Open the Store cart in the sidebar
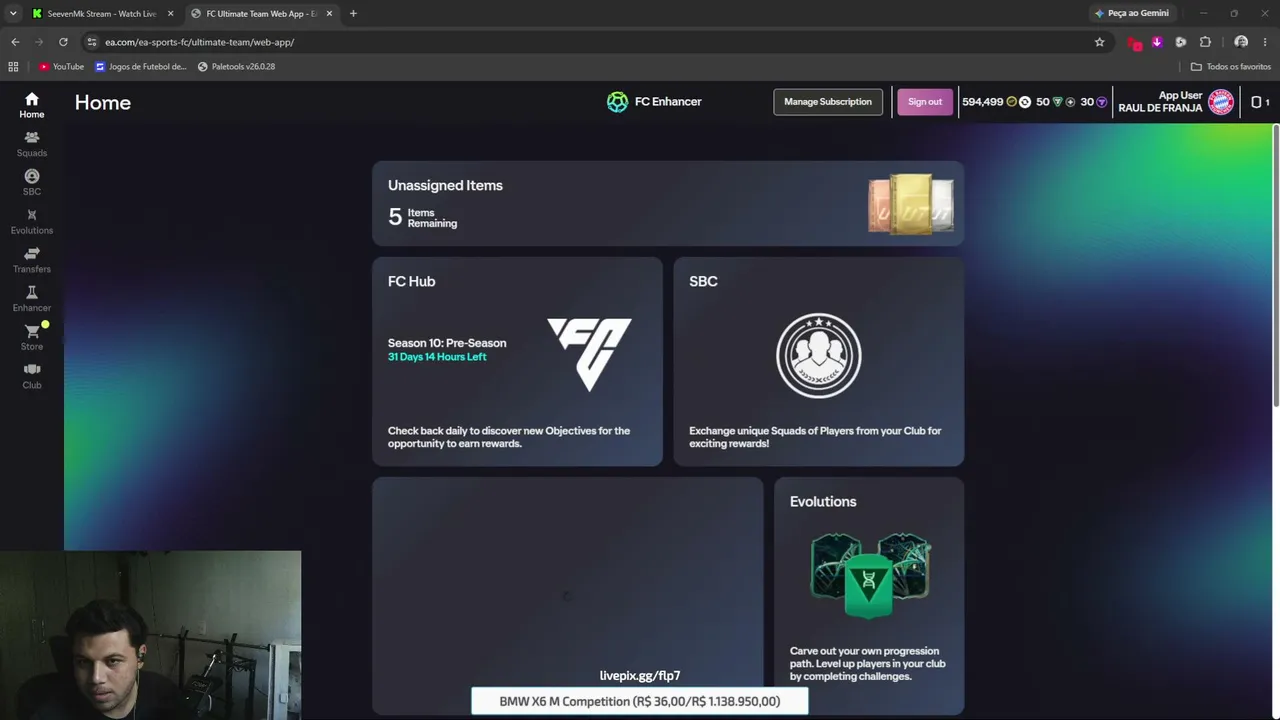Screen dimensions: 1280x720 click(x=32, y=337)
